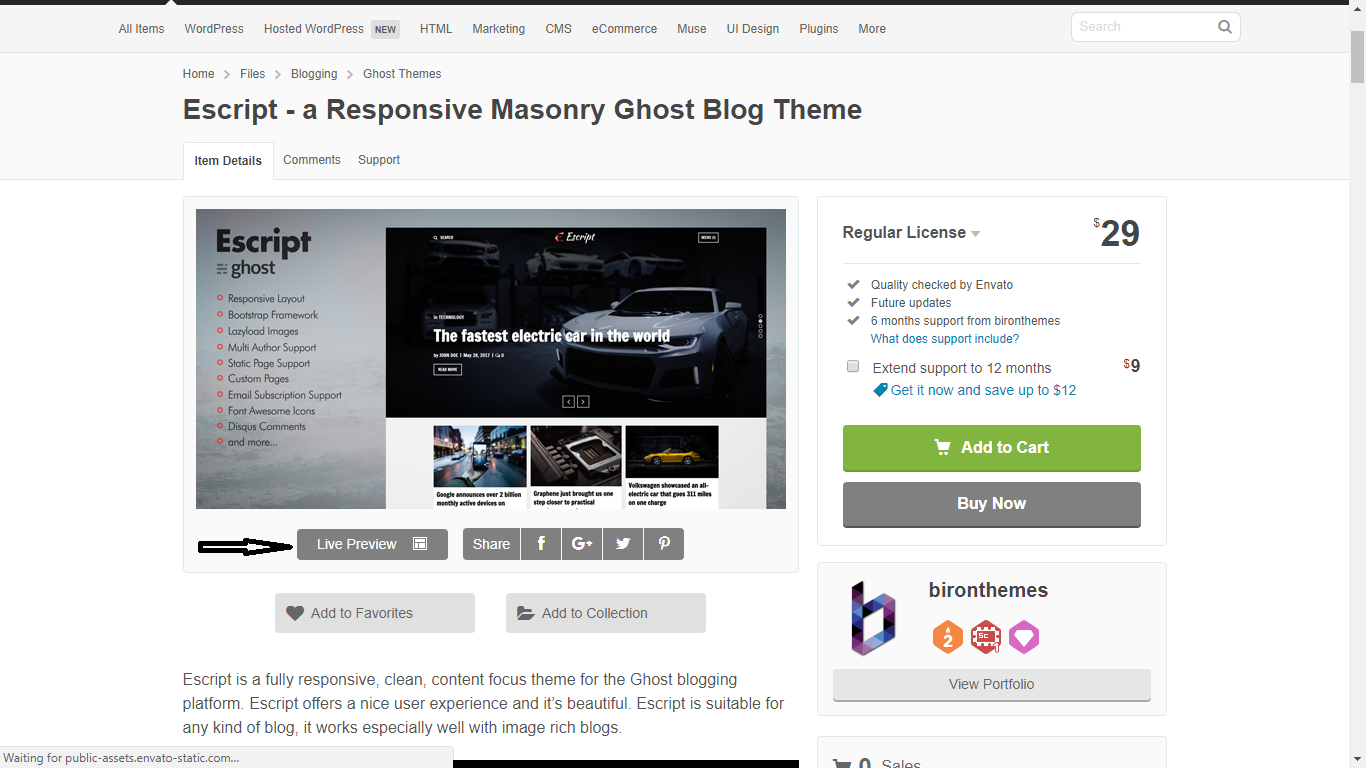Image resolution: width=1366 pixels, height=768 pixels.
Task: Click the pink diamond badge
Action: (1024, 637)
